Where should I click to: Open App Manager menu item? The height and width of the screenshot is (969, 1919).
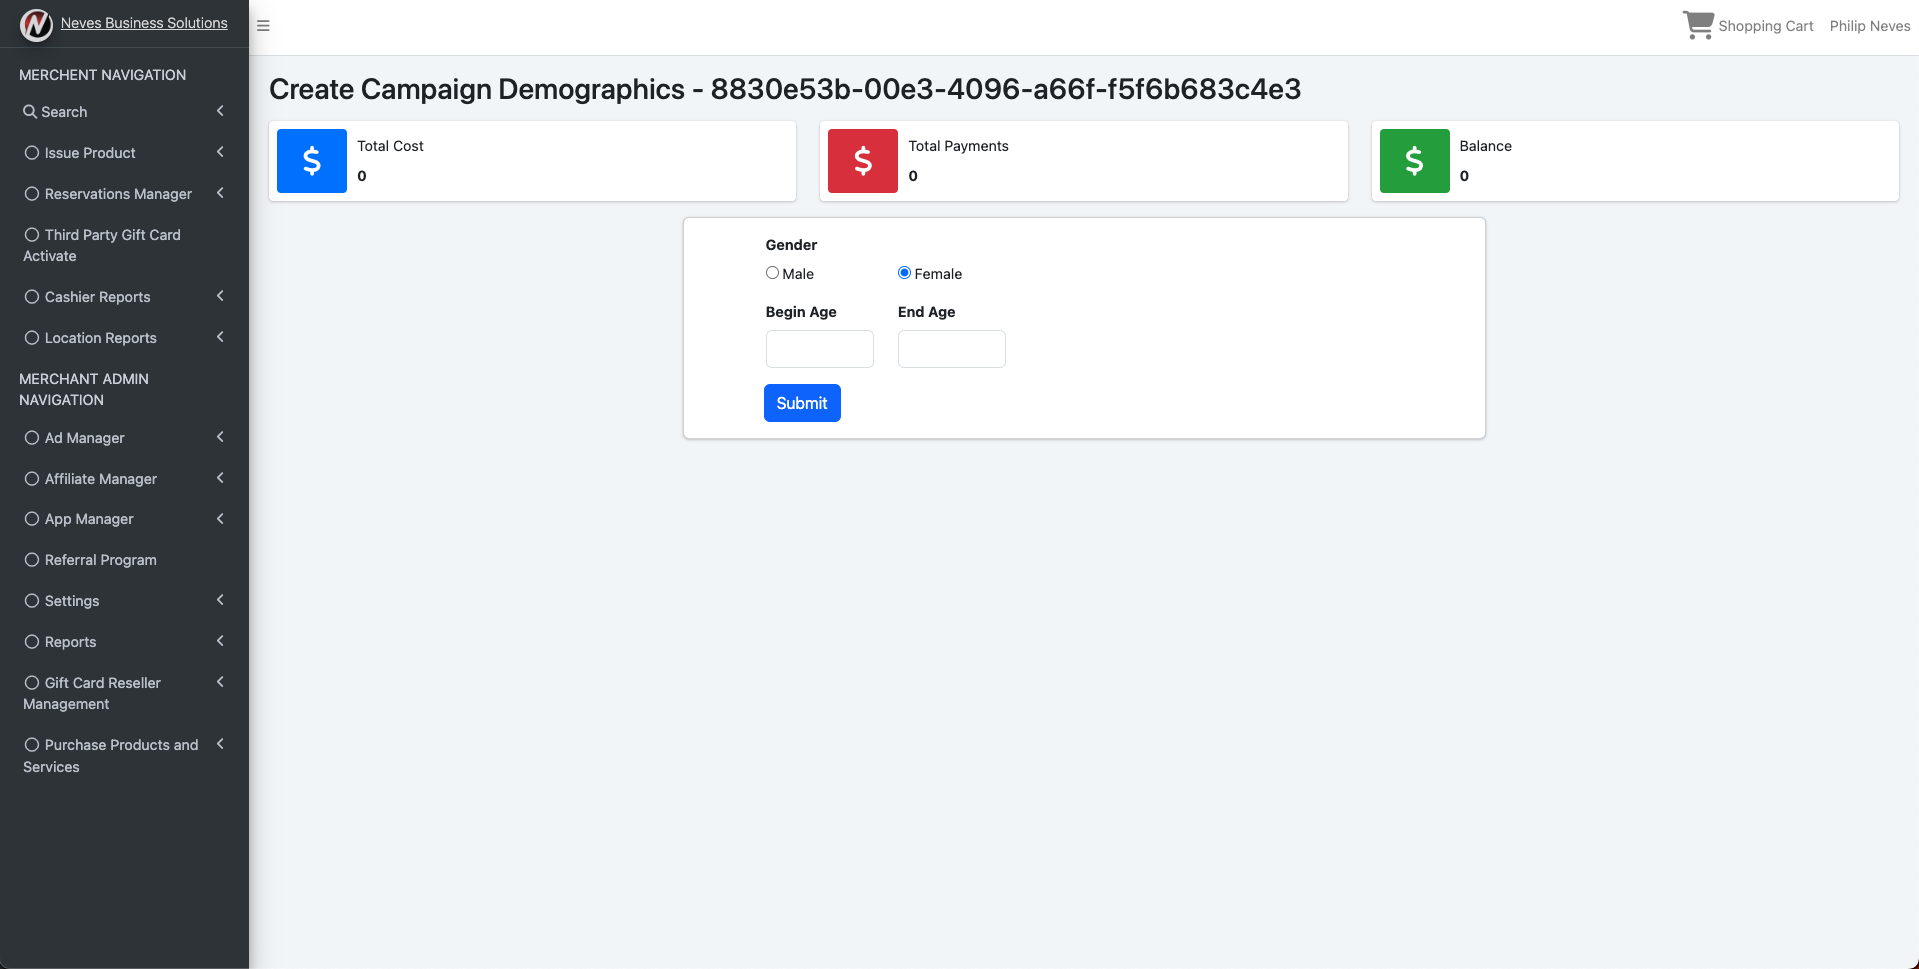point(124,519)
